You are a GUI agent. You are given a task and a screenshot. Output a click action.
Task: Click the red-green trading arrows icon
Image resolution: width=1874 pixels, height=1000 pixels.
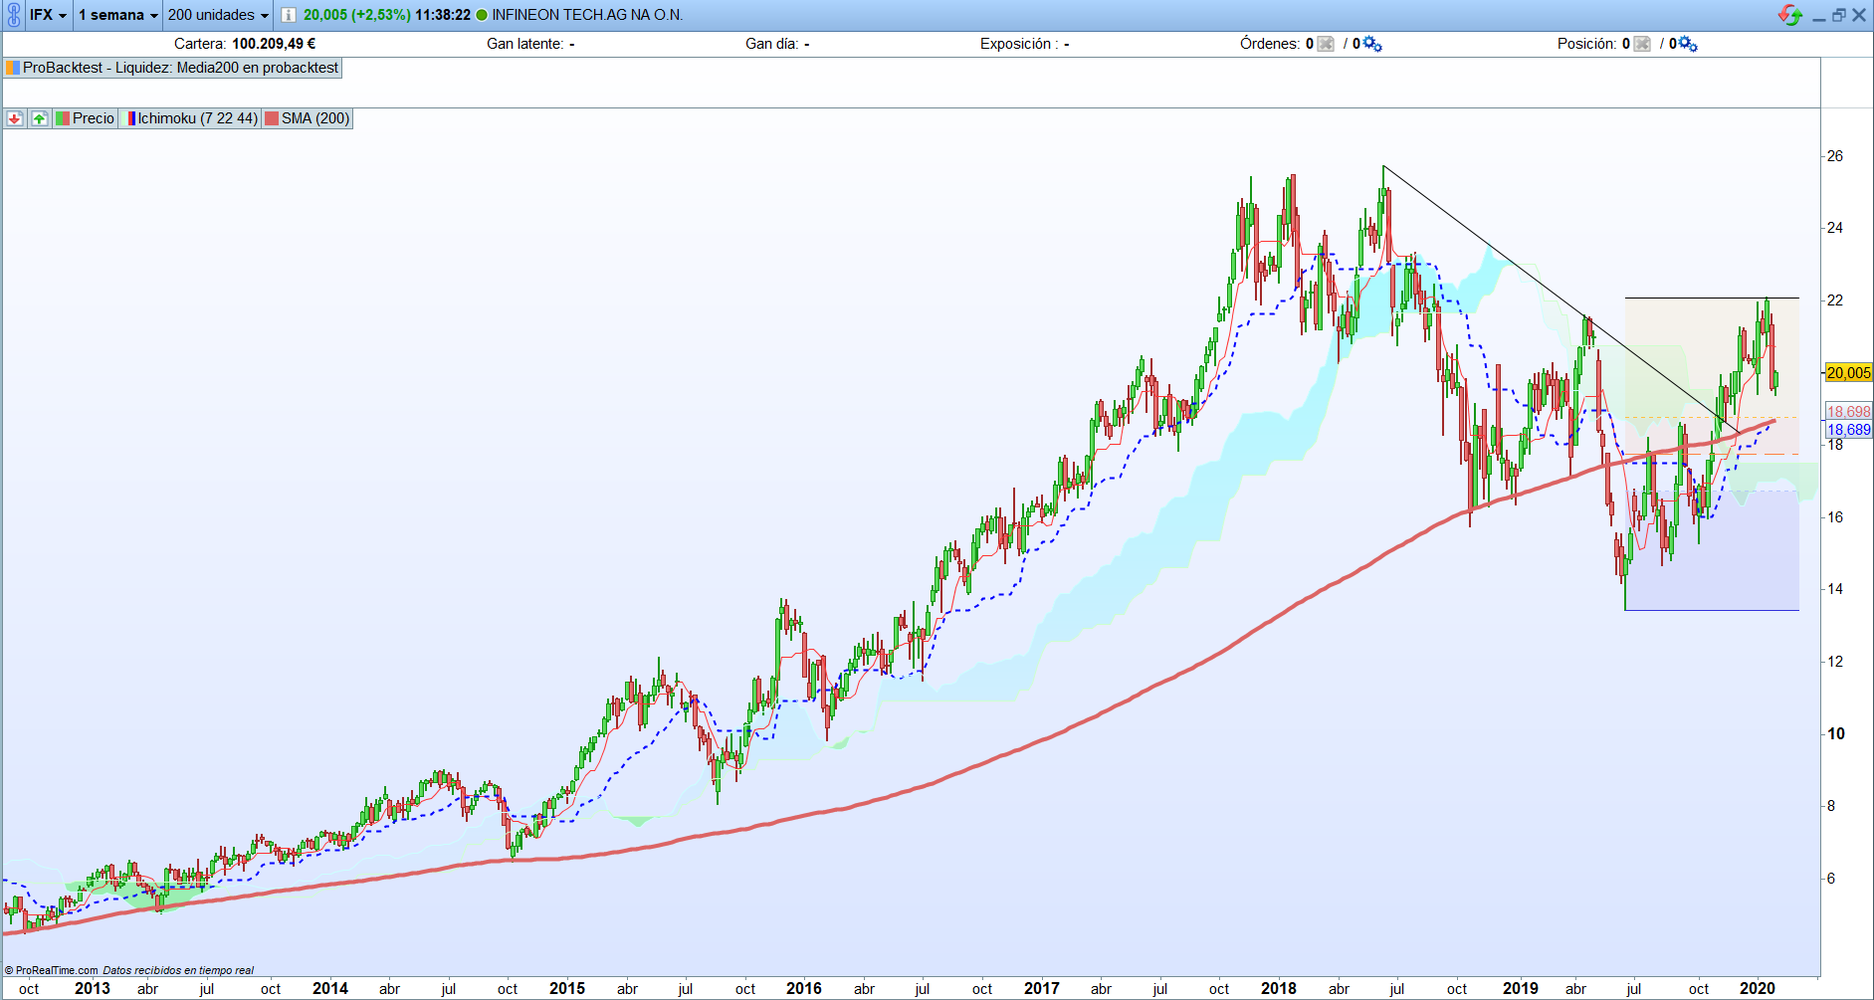pos(1790,15)
